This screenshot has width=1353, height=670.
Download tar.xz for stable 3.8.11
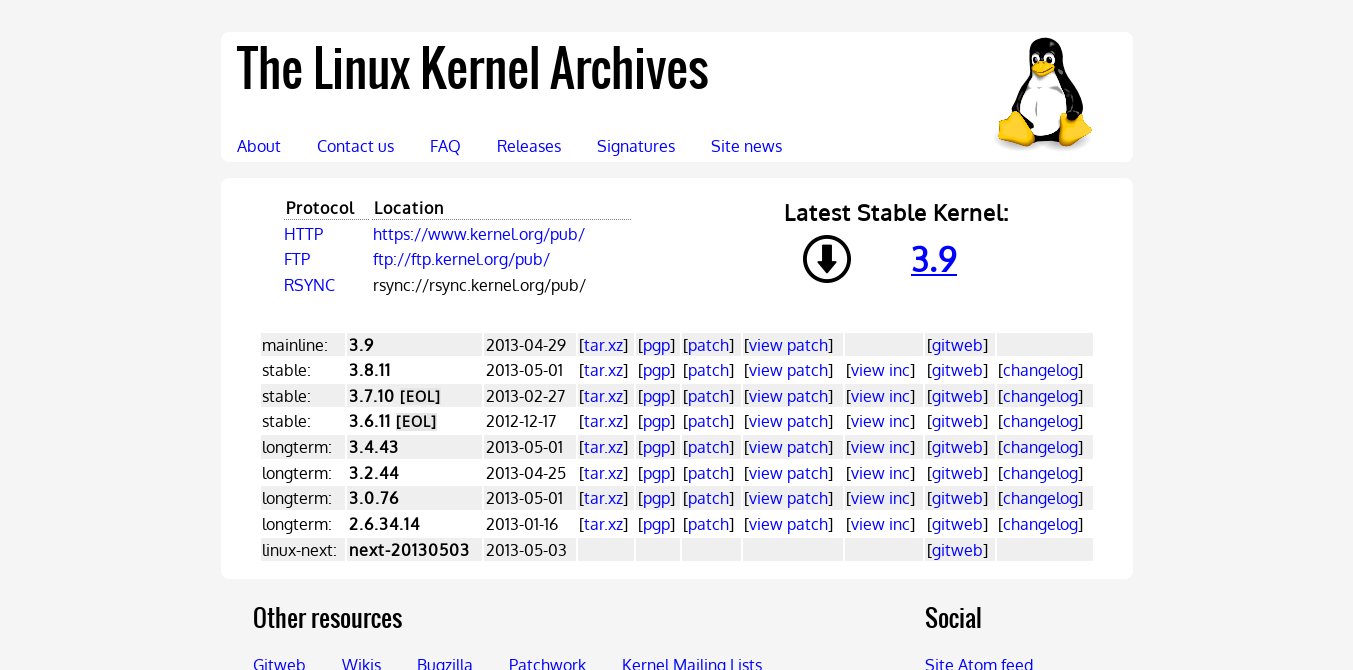tap(604, 370)
